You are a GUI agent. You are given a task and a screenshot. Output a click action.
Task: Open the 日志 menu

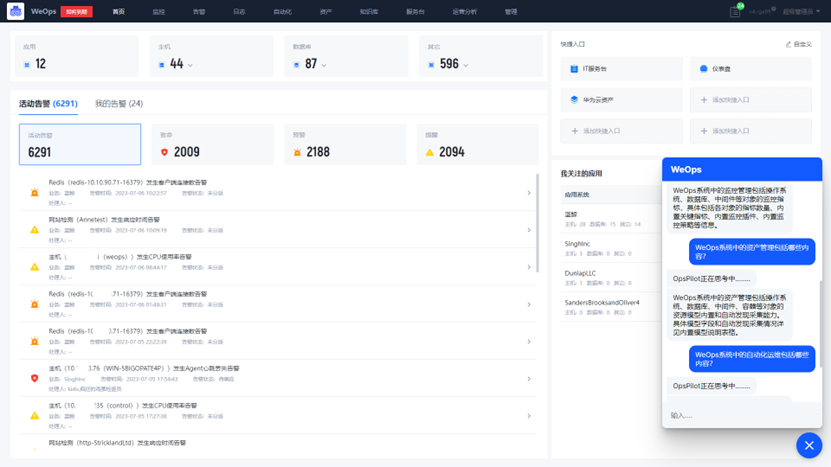pos(239,12)
